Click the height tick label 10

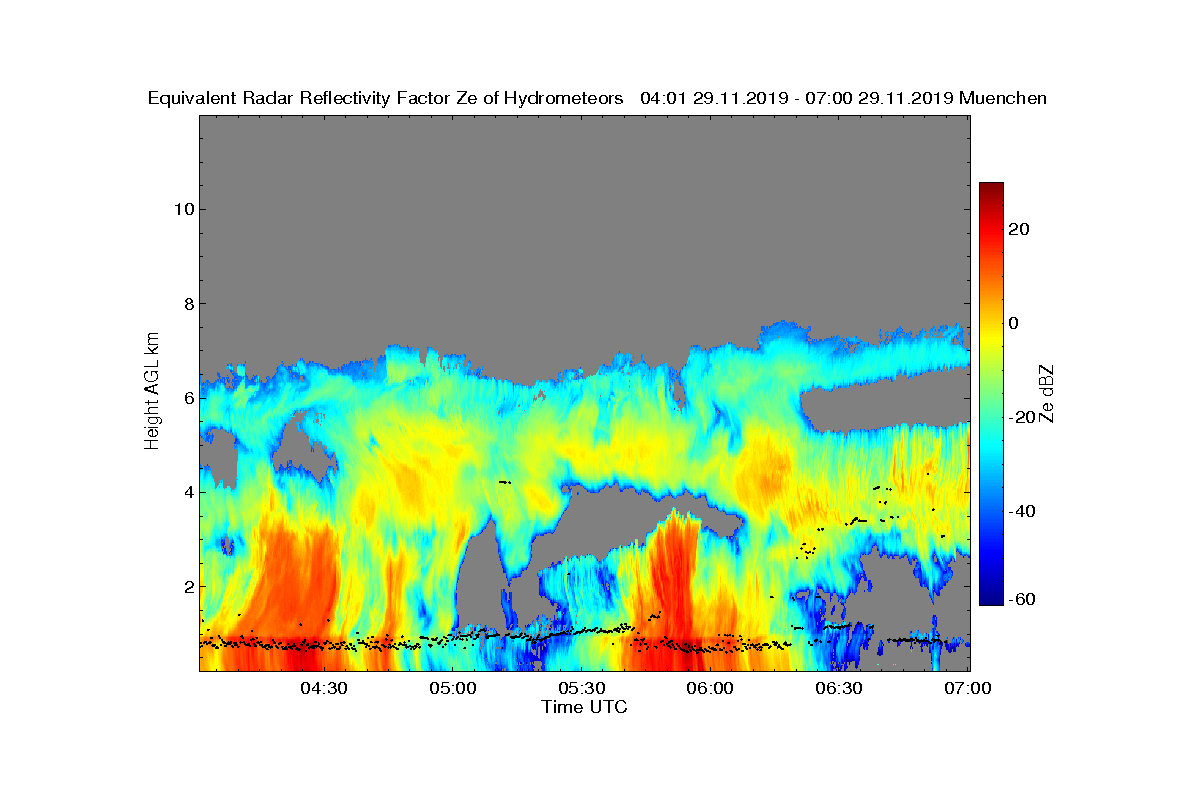click(x=182, y=209)
